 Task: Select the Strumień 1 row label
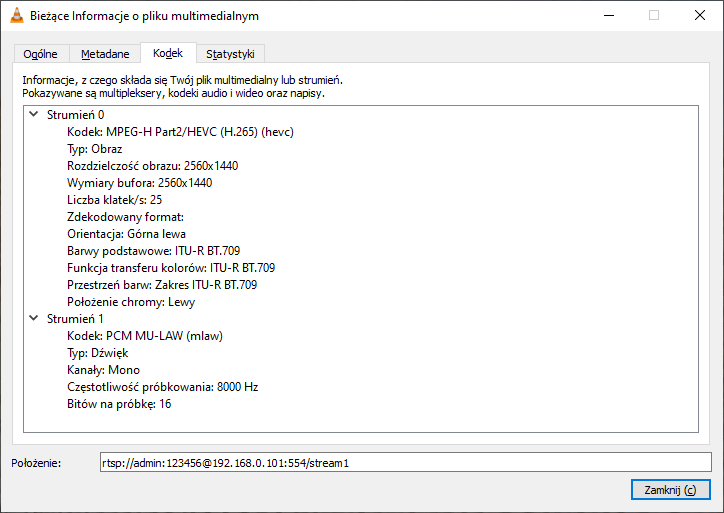pos(75,319)
